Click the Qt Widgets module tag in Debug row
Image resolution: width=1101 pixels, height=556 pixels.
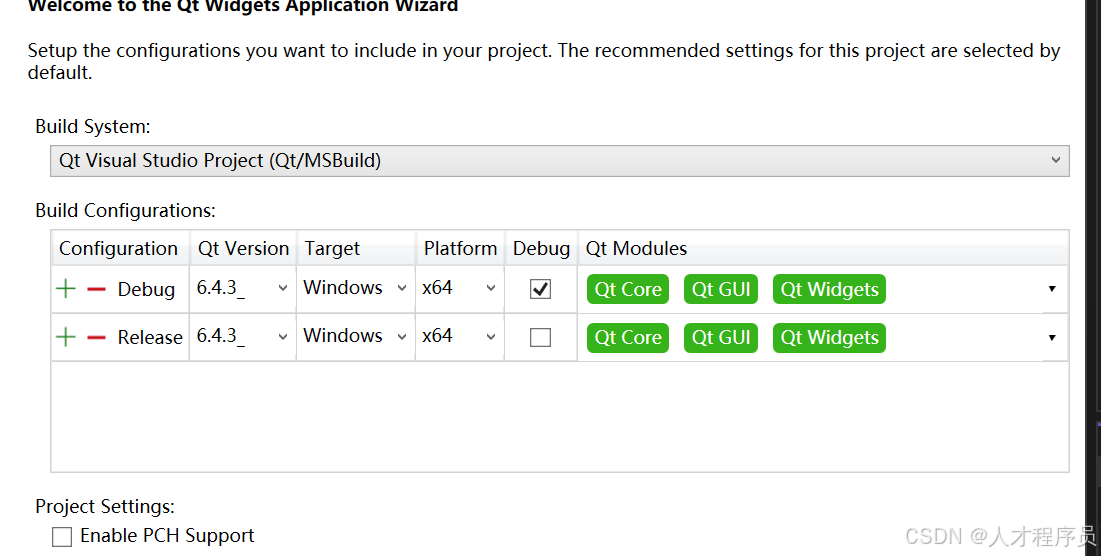(x=829, y=289)
